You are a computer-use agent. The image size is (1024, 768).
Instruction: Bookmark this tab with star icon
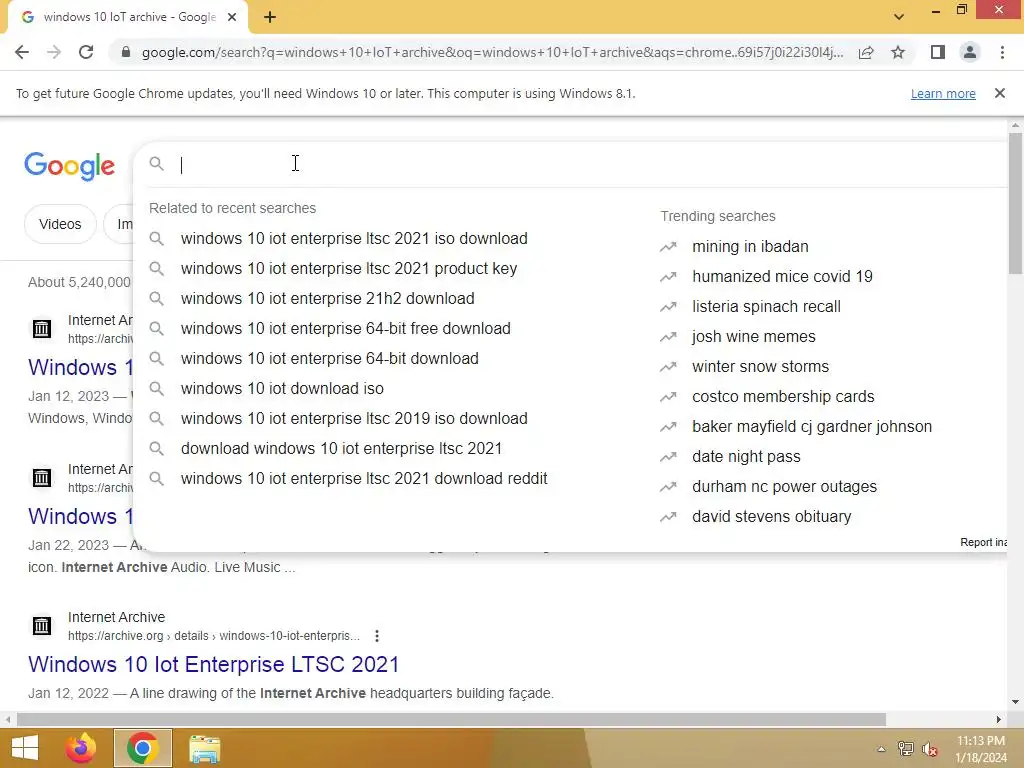898,52
